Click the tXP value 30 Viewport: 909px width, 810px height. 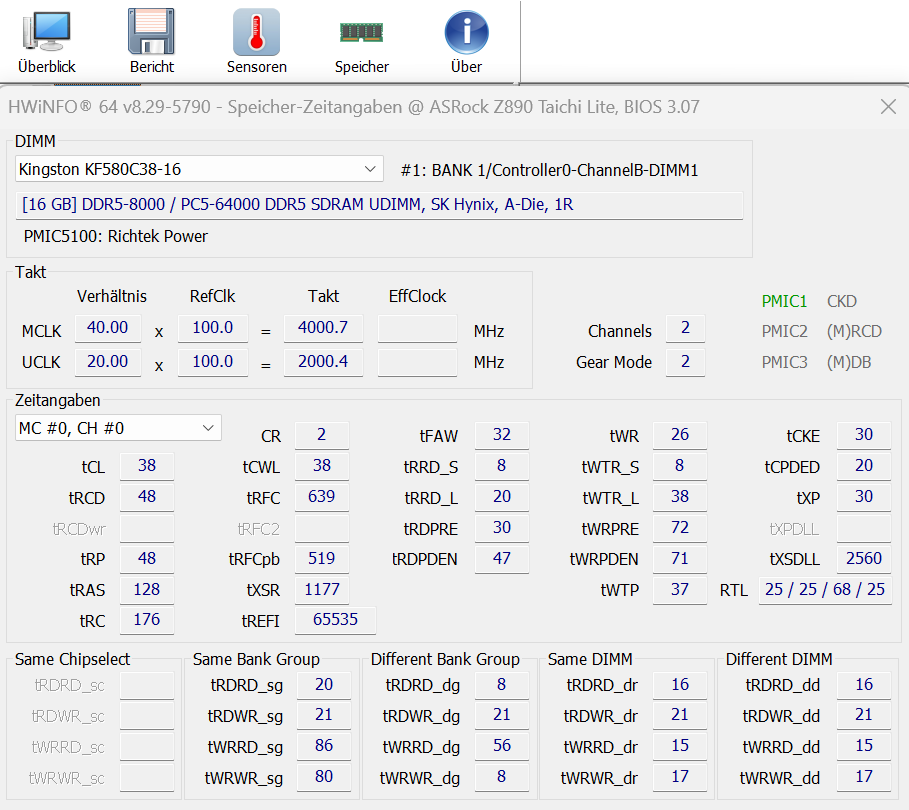tap(864, 497)
